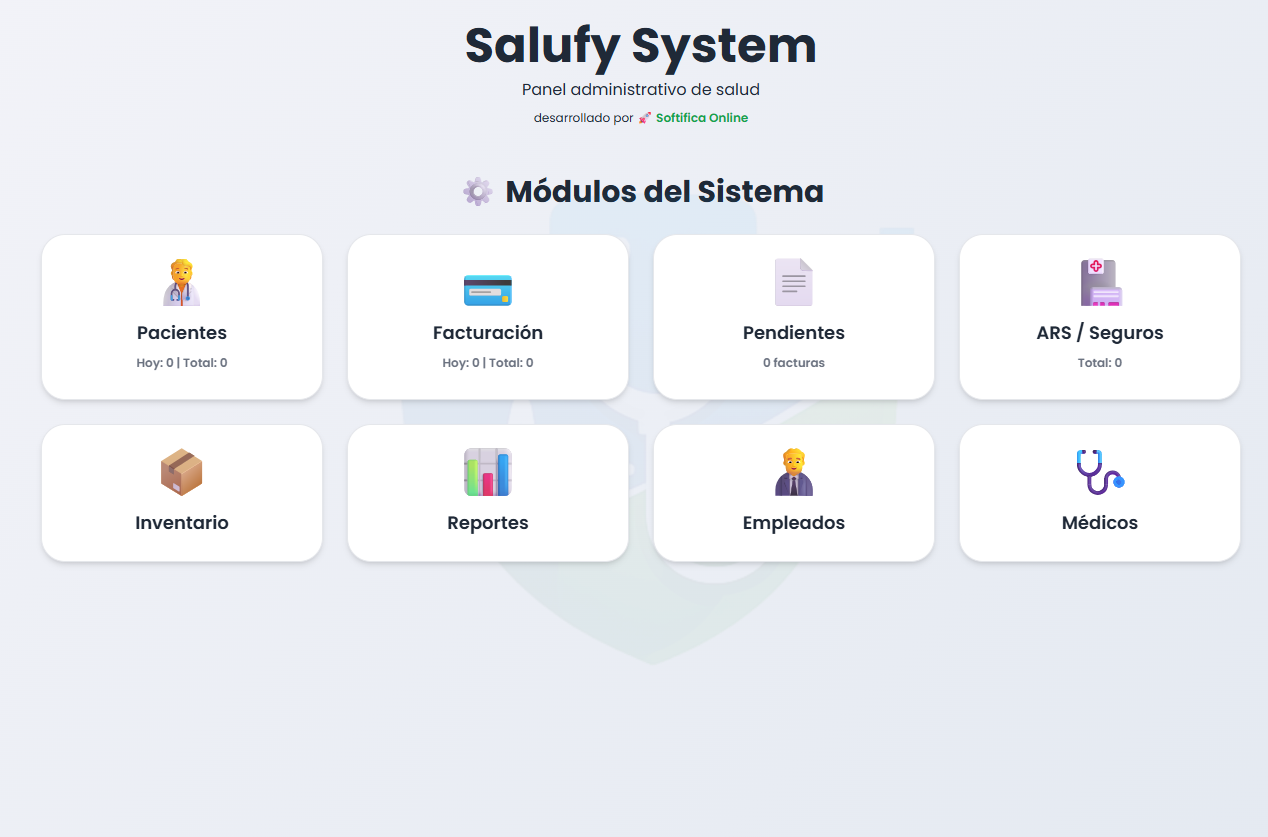
Task: Open the Reportes module card
Action: tap(487, 493)
